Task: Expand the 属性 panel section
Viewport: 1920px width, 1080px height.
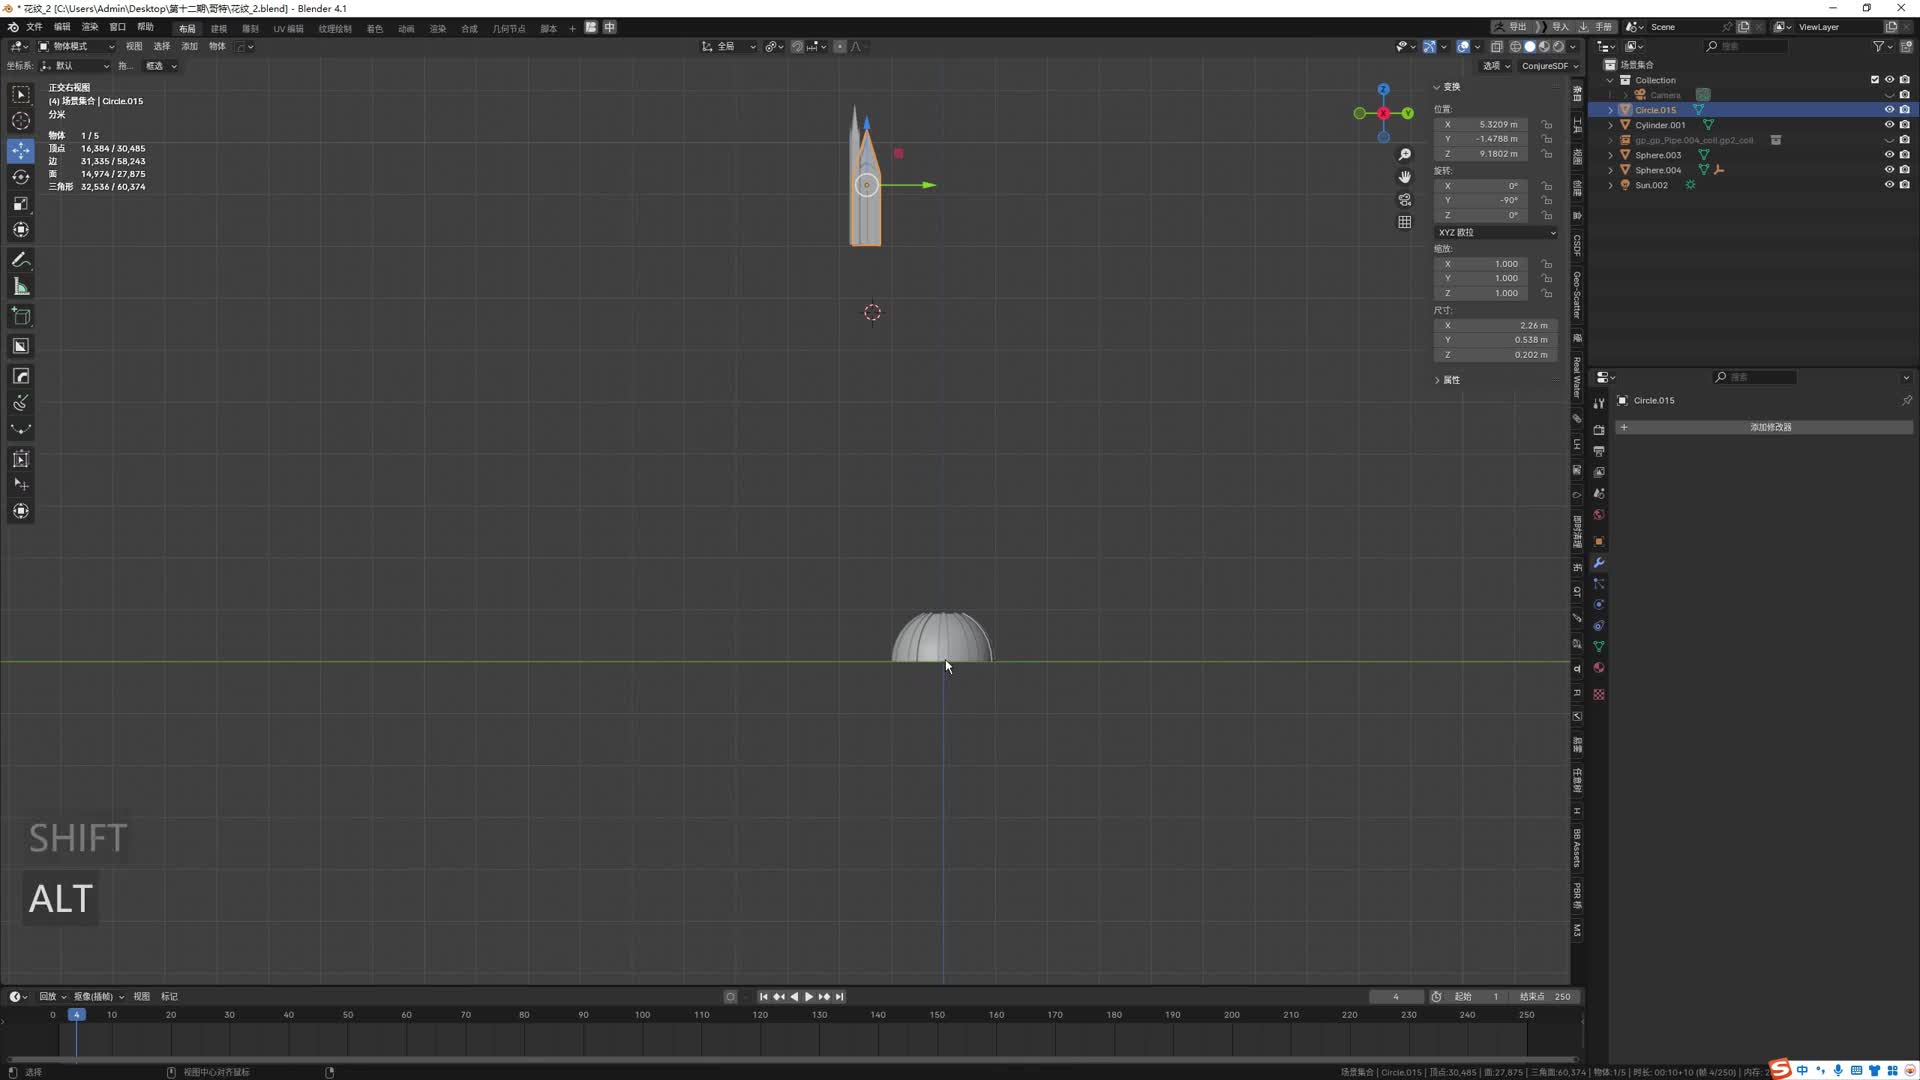Action: 1450,380
